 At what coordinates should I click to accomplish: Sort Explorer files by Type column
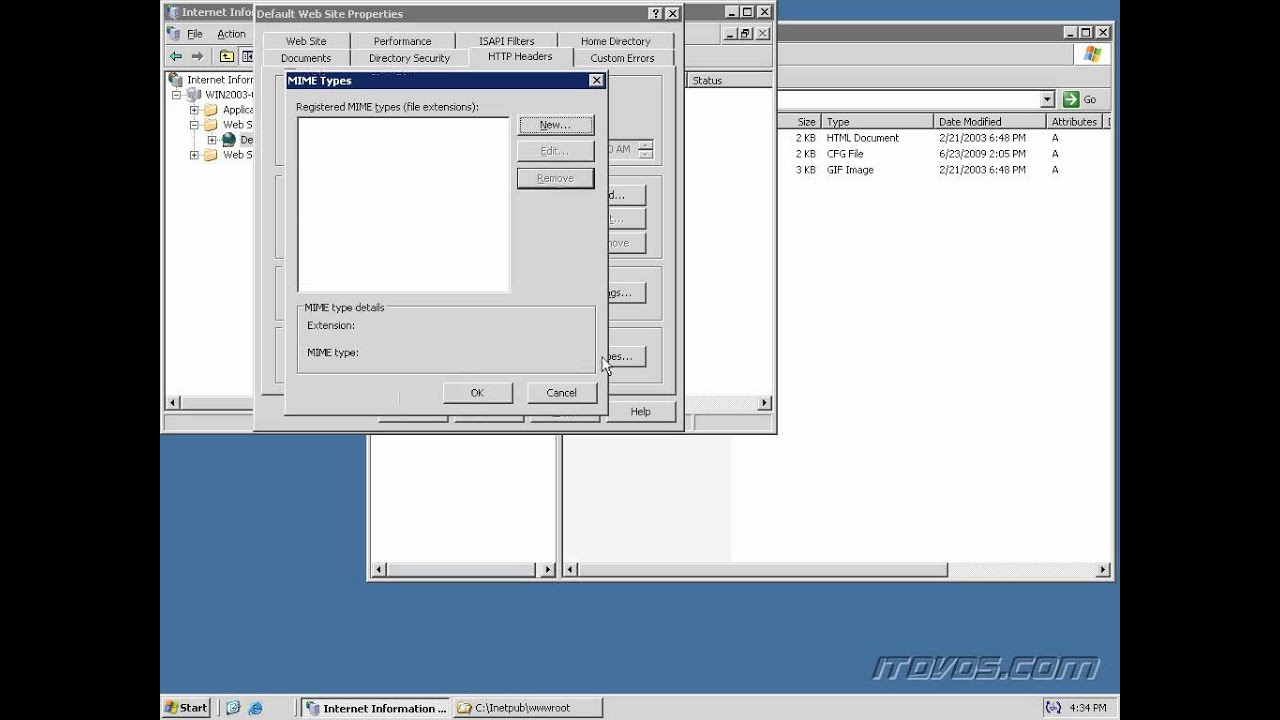pos(878,122)
